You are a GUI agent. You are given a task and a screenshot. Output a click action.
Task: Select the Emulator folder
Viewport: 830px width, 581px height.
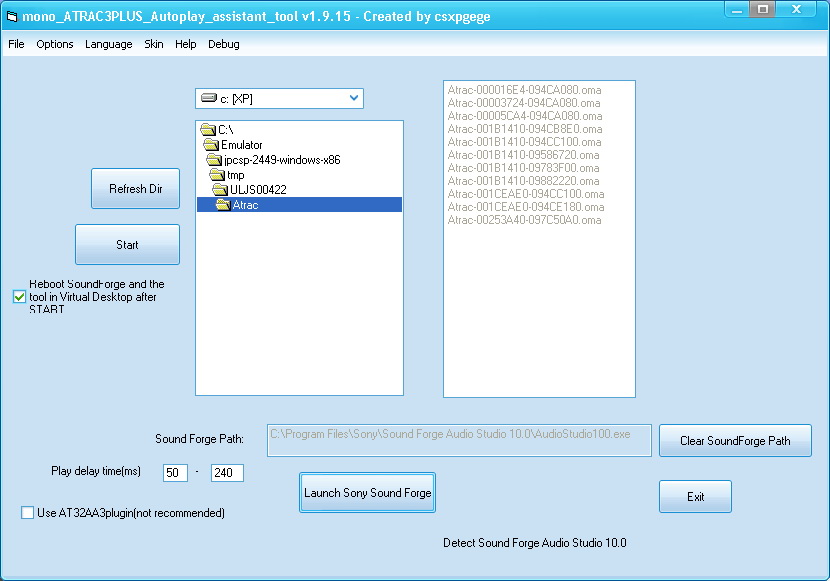[241, 144]
